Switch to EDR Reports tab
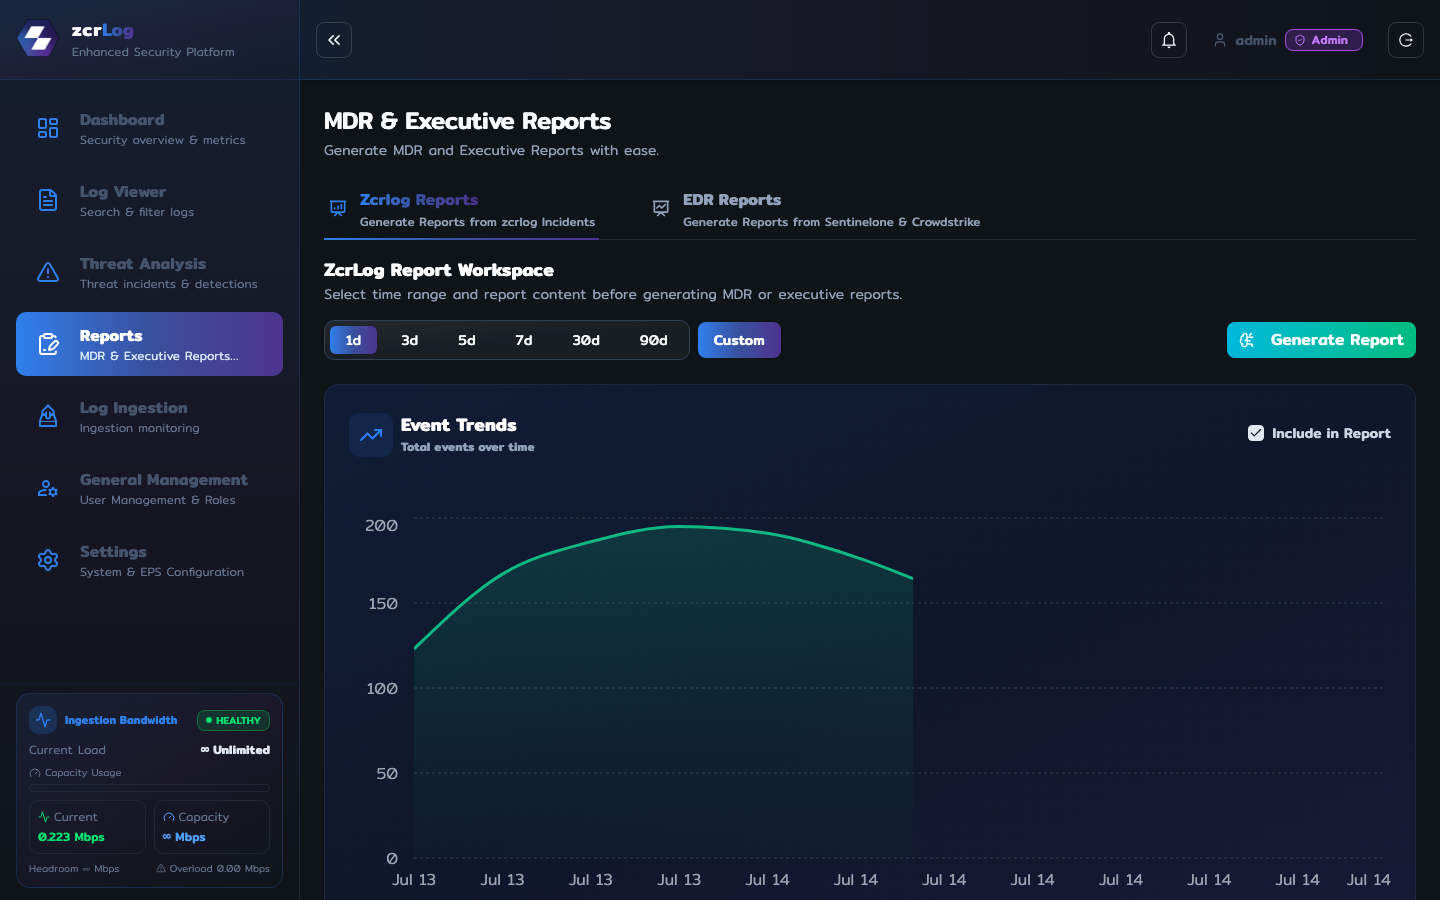 815,210
